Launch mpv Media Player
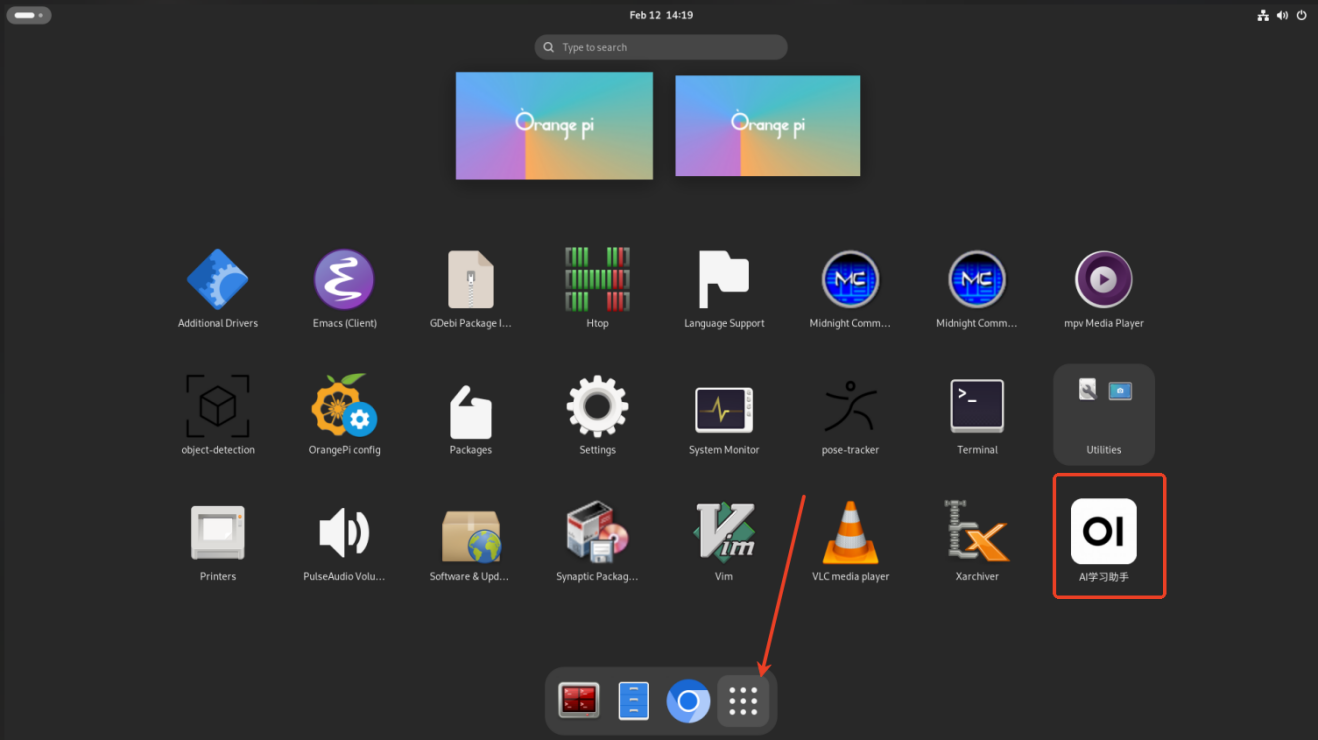The image size is (1318, 740). (x=1104, y=280)
